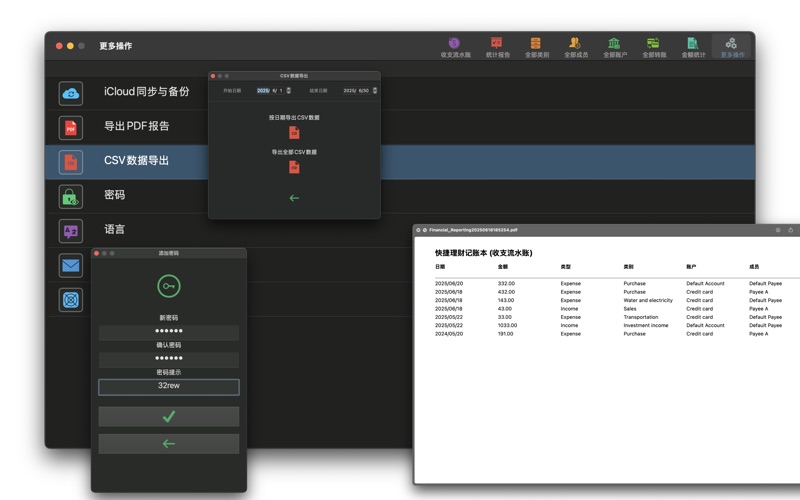Screen dimensions: 800x500
Task: Click the 语言 language icon
Action: (x=70, y=230)
